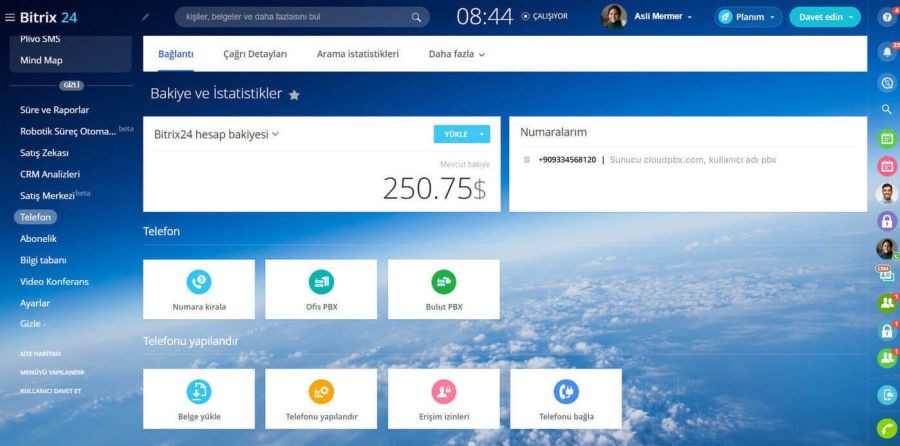Open Robotik Süreç Otomasyonu menu item

pyautogui.click(x=68, y=131)
